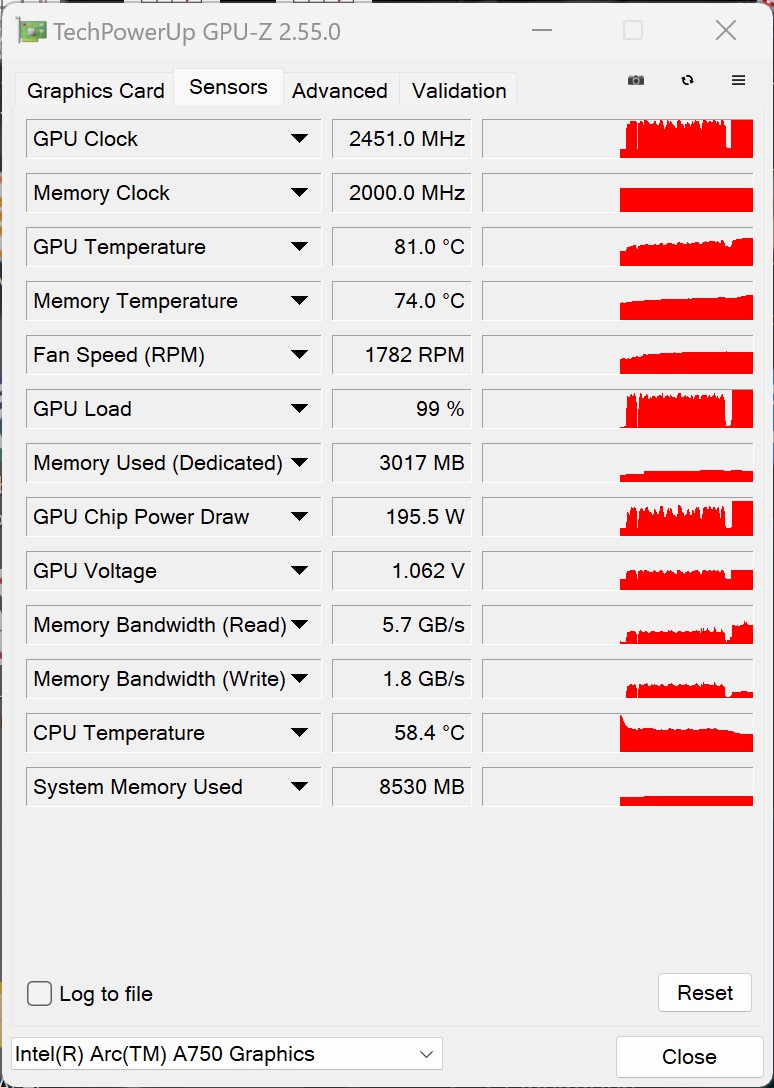Screen dimensions: 774x1088
Task: Click the GPU-Z app icon in title bar
Action: pos(32,31)
